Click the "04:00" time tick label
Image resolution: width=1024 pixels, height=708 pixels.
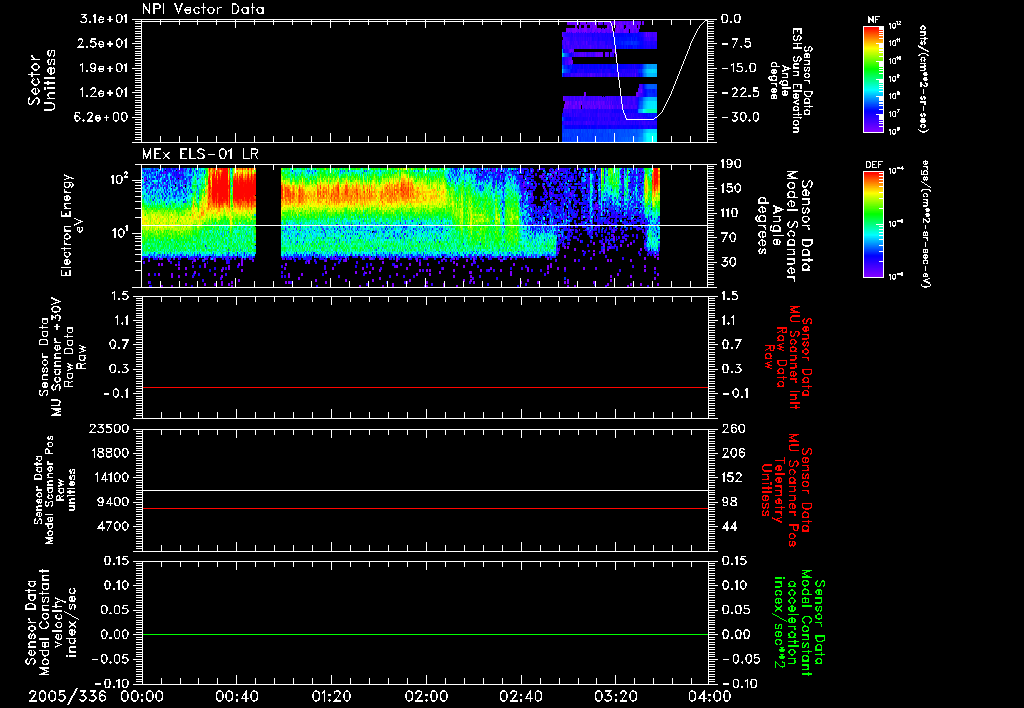coord(710,696)
